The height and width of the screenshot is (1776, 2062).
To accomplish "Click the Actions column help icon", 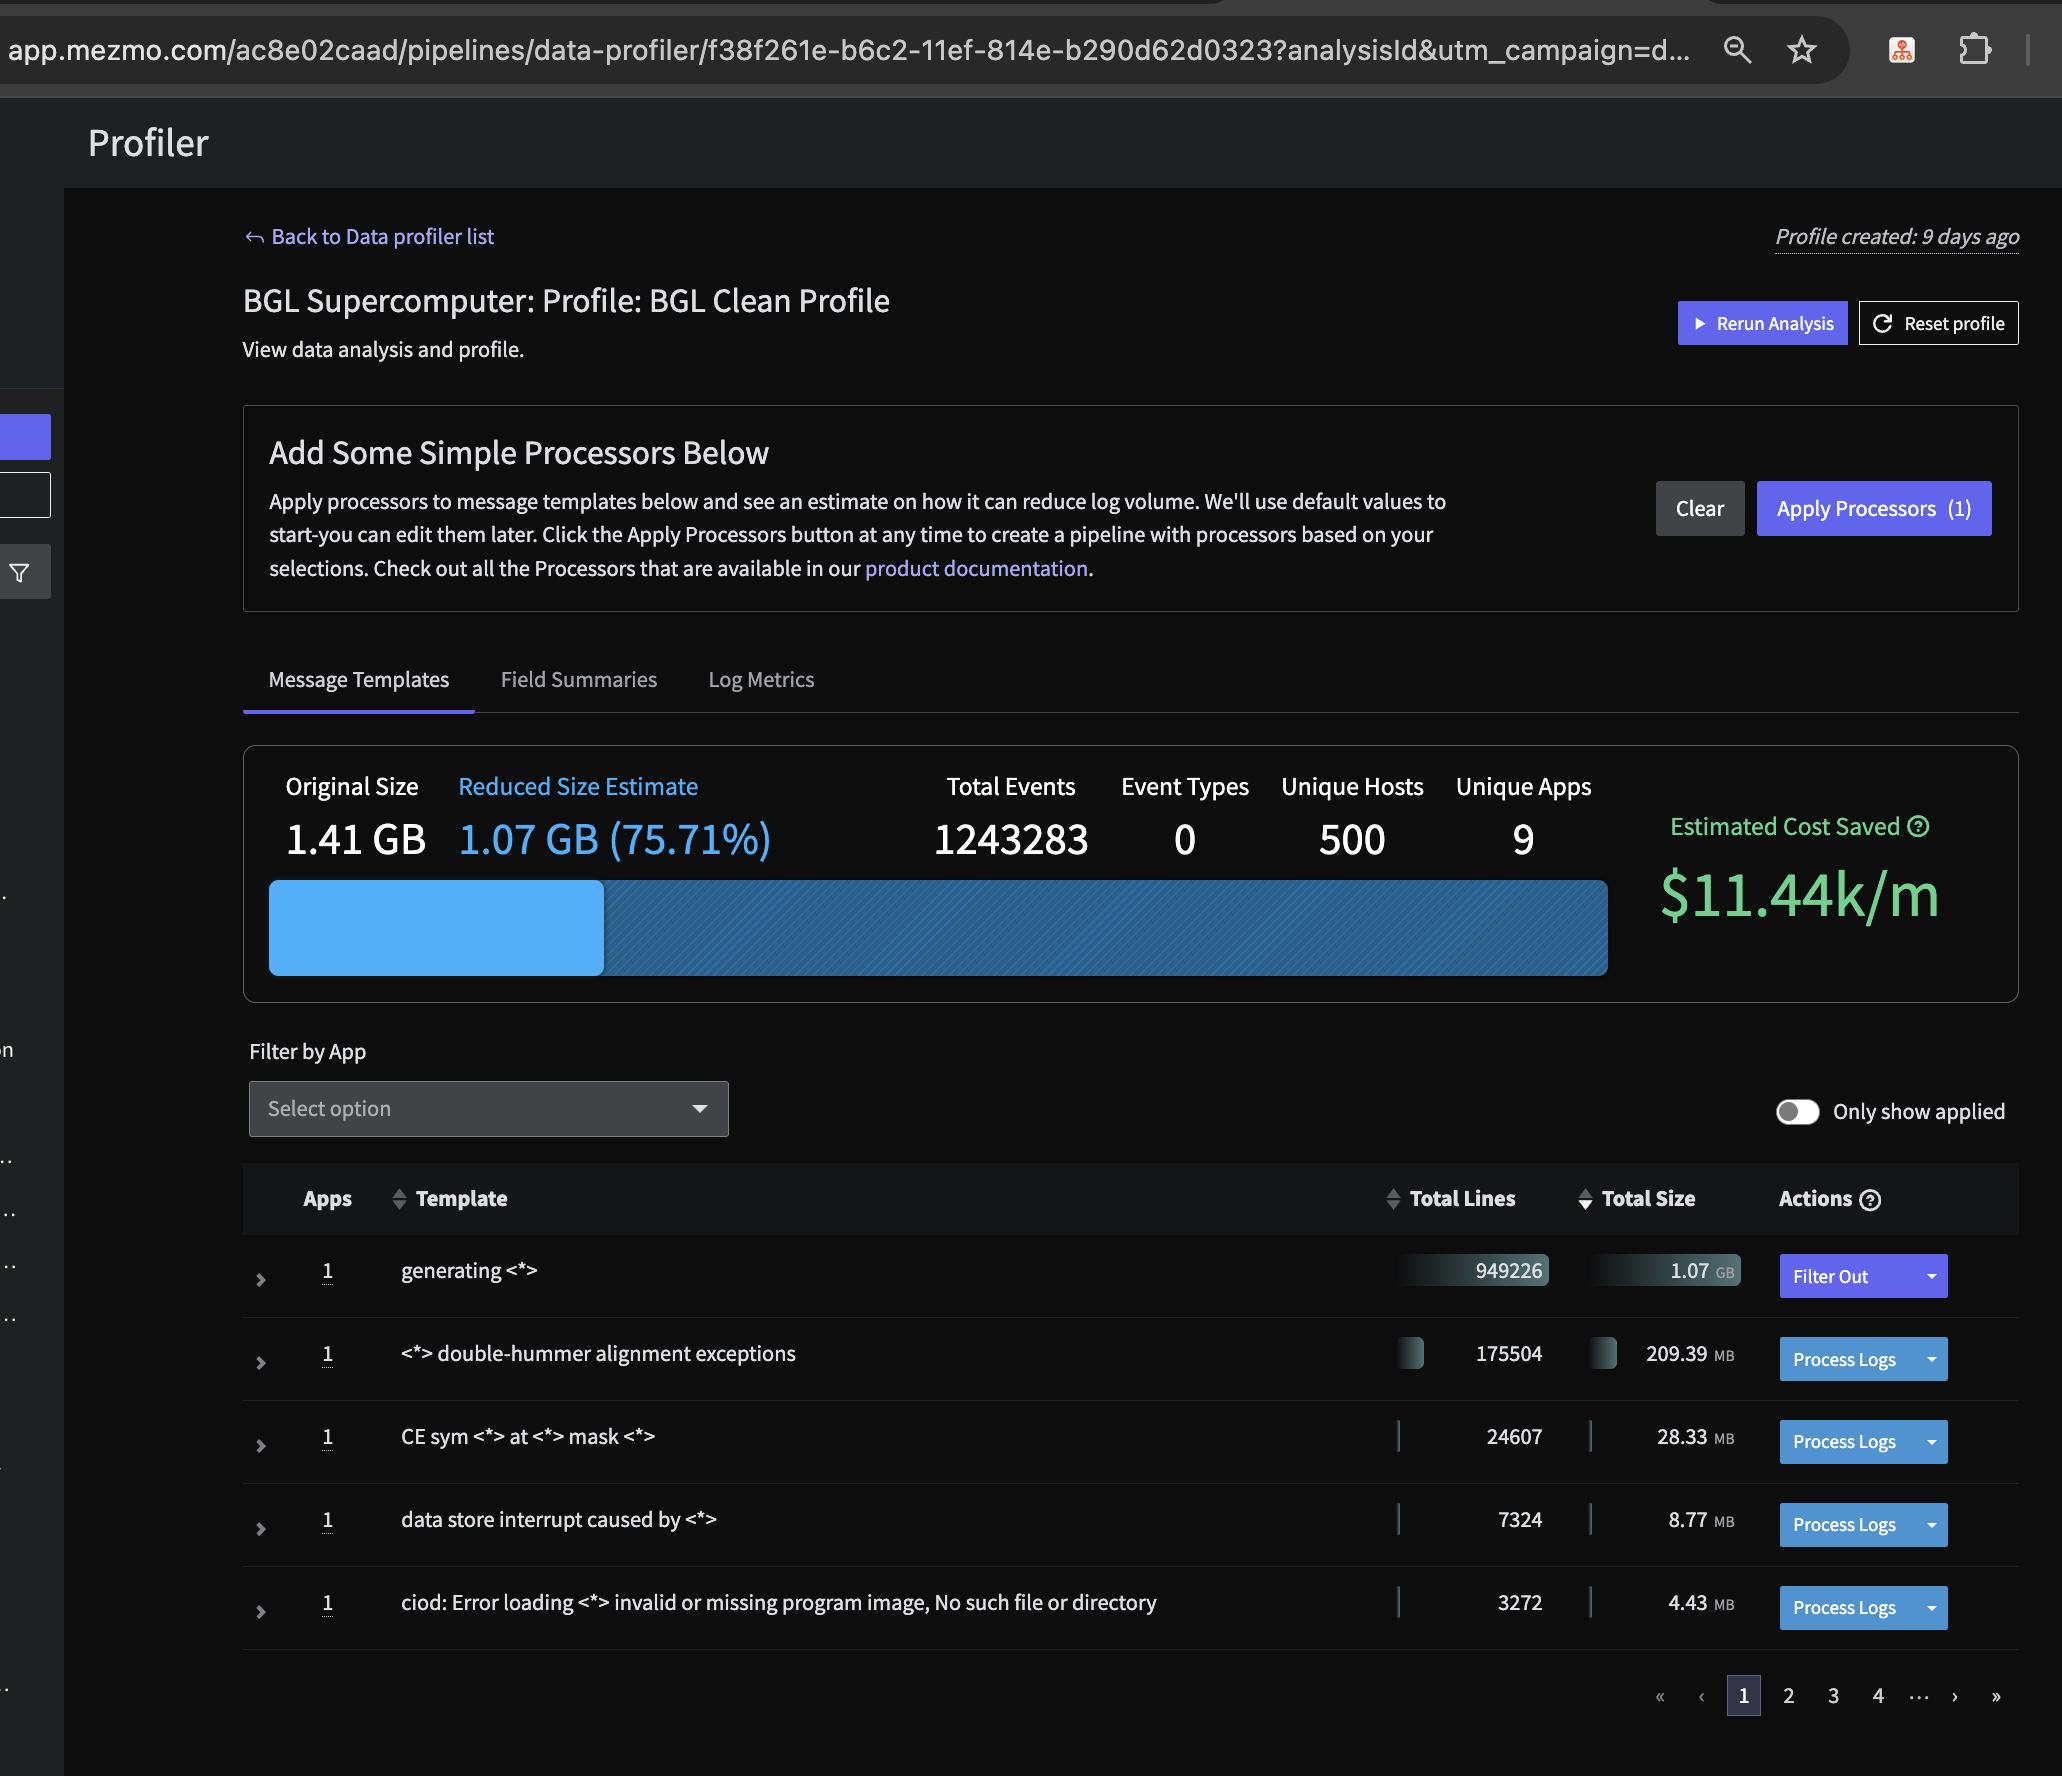I will [1870, 1200].
